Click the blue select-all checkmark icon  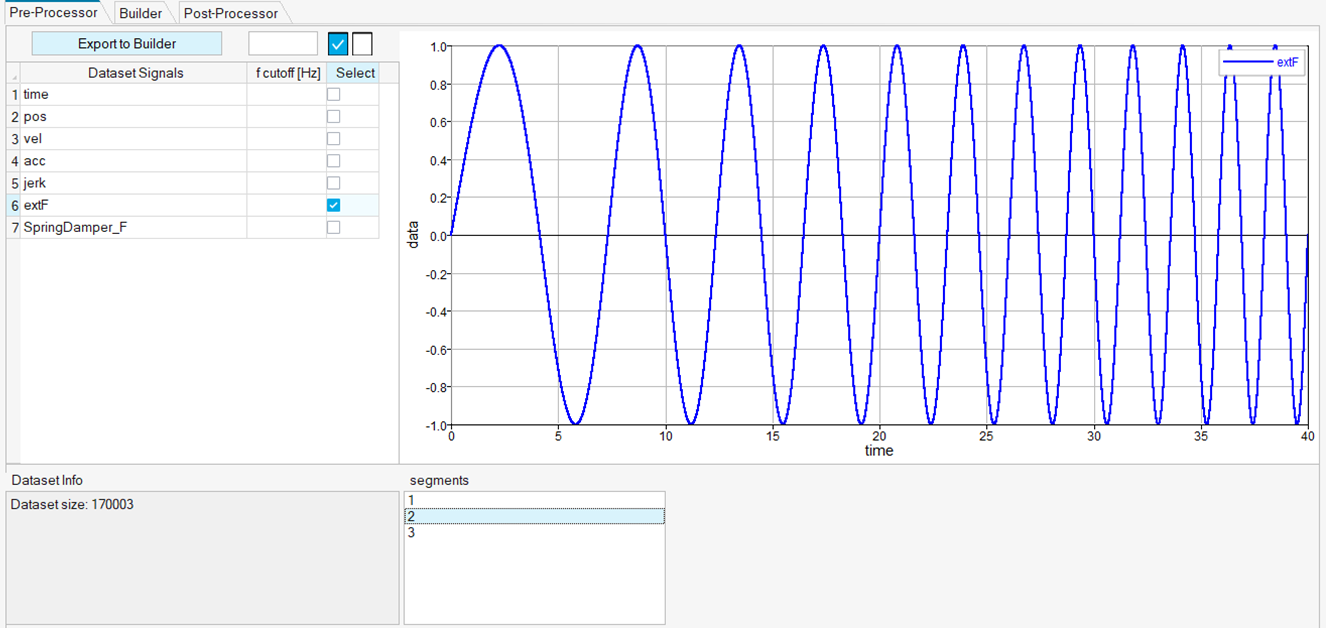[x=338, y=44]
